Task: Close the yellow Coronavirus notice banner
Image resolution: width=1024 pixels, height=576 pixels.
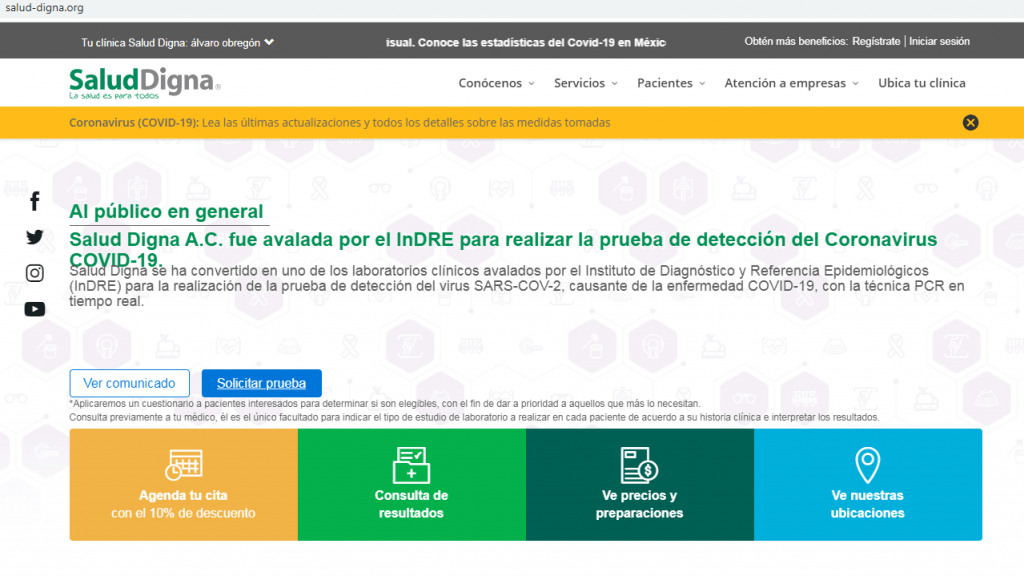Action: (970, 123)
